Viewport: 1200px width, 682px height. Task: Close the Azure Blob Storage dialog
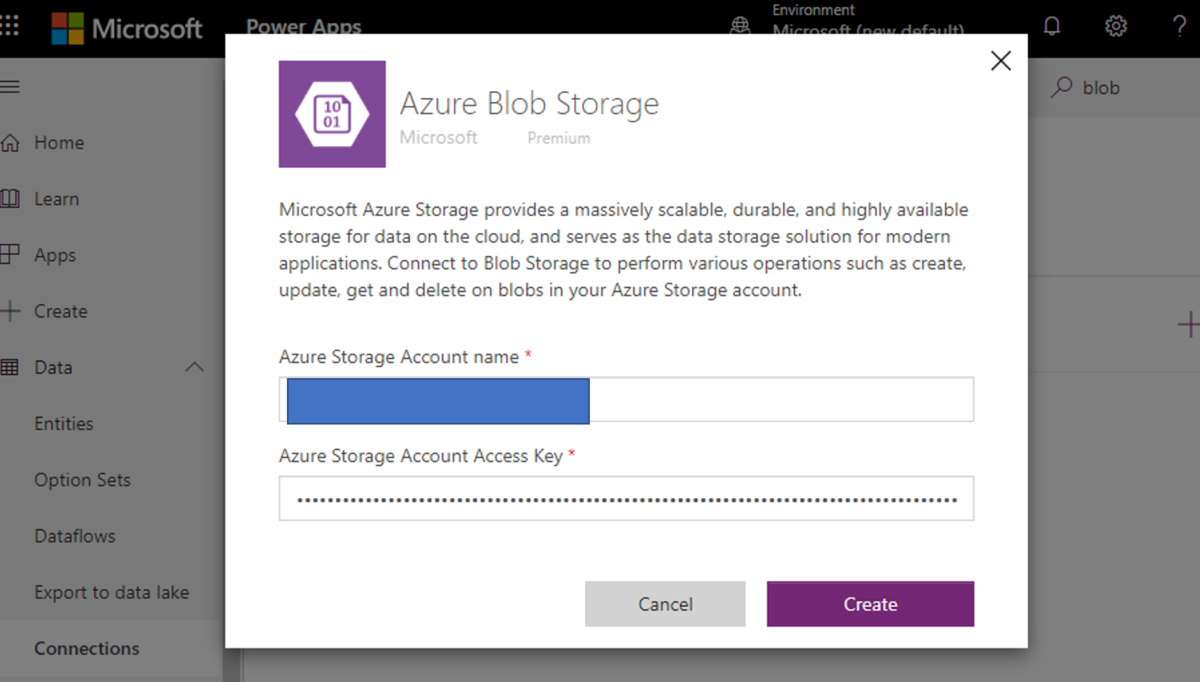1000,61
